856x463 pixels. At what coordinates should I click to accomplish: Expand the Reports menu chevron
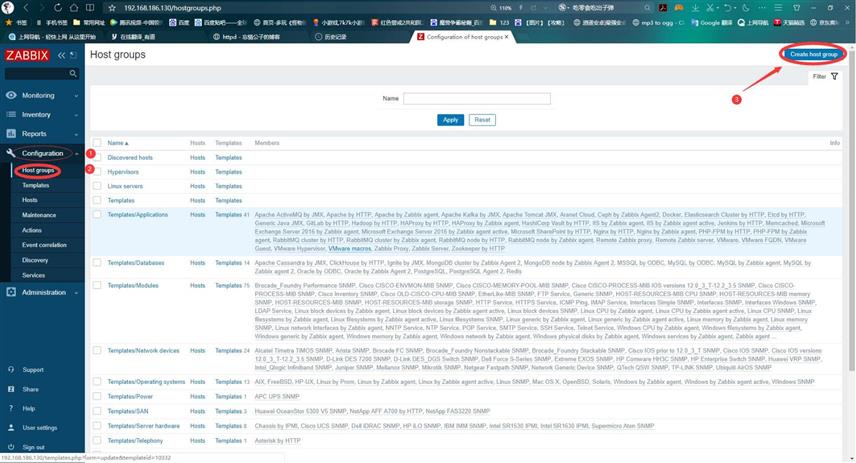(76, 134)
